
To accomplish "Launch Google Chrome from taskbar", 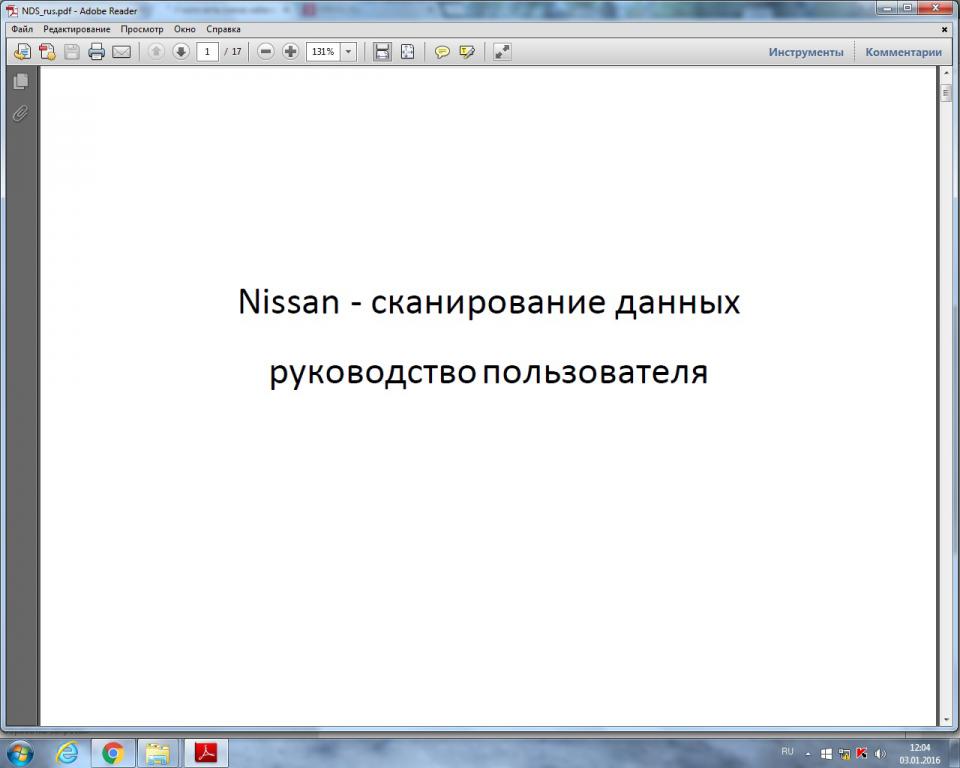I will coord(113,753).
